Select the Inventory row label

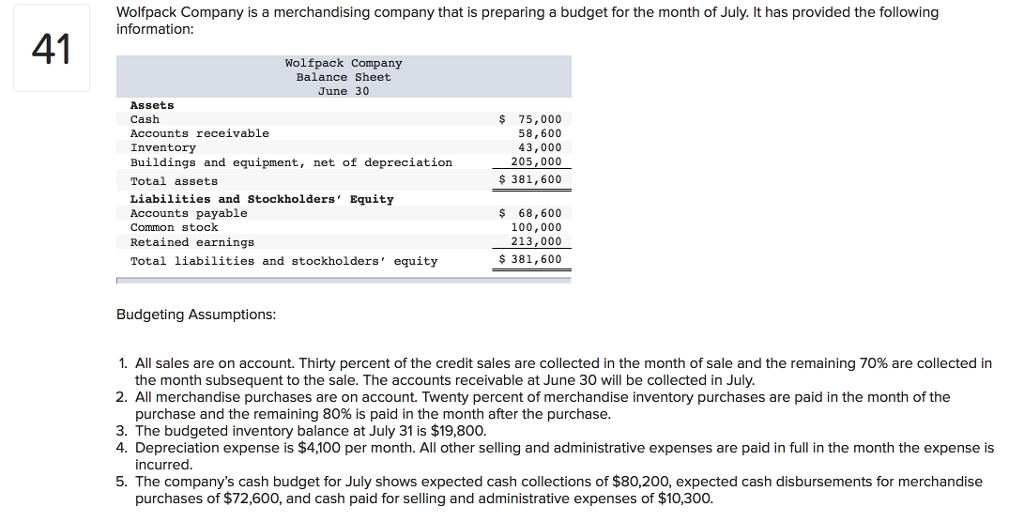tap(163, 147)
